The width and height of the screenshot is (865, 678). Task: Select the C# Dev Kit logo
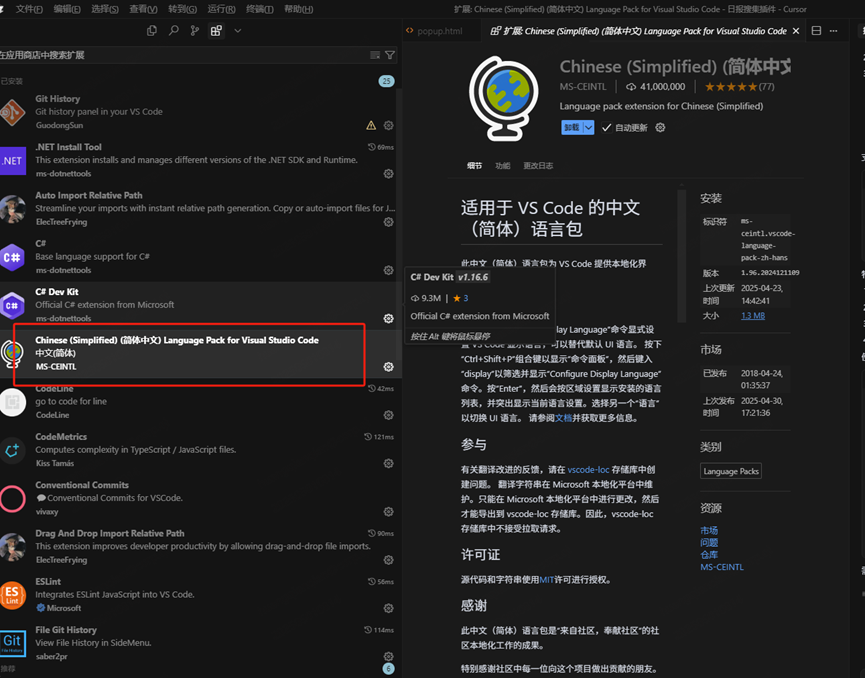point(12,305)
